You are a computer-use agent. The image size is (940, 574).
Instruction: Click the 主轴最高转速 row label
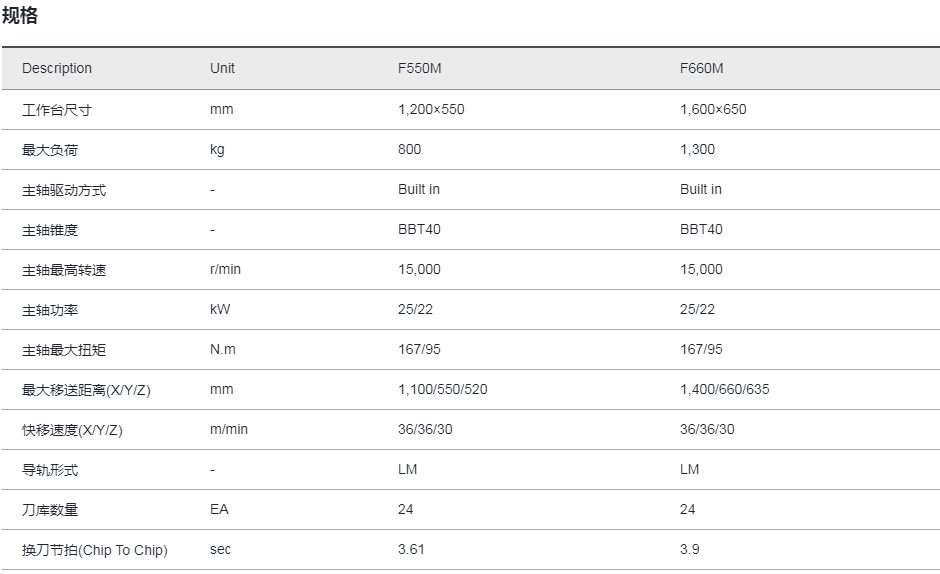[x=63, y=269]
